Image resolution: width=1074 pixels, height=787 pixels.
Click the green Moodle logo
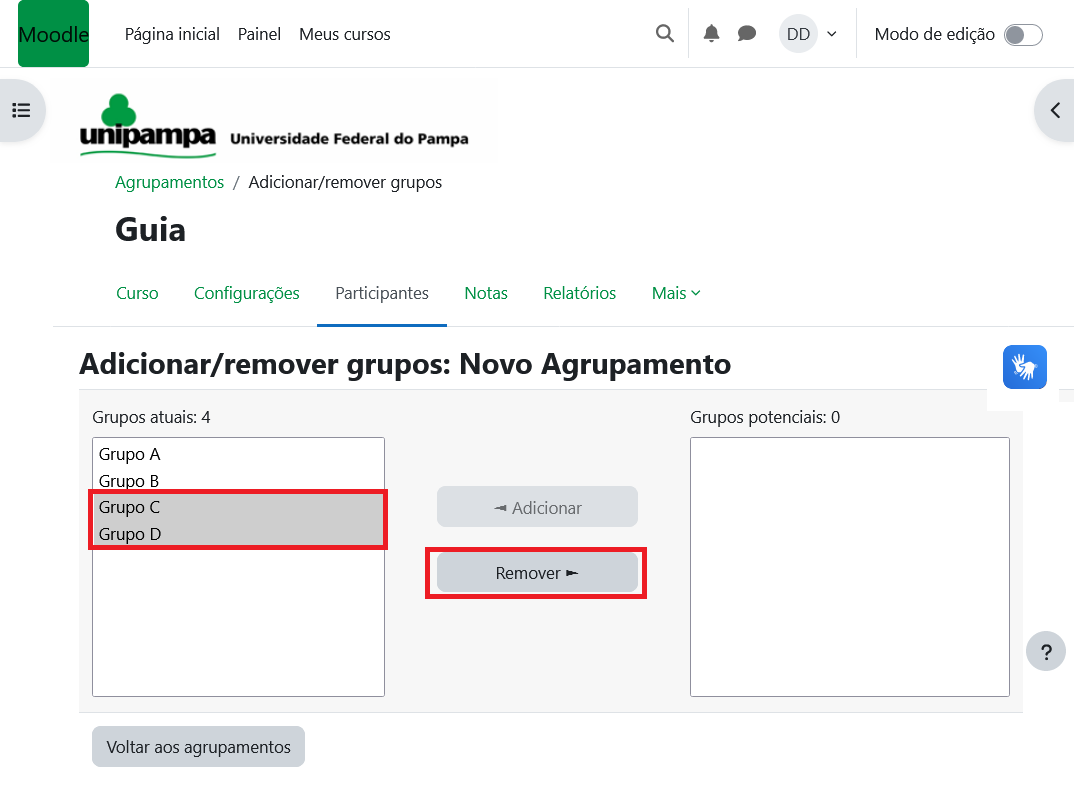(53, 34)
